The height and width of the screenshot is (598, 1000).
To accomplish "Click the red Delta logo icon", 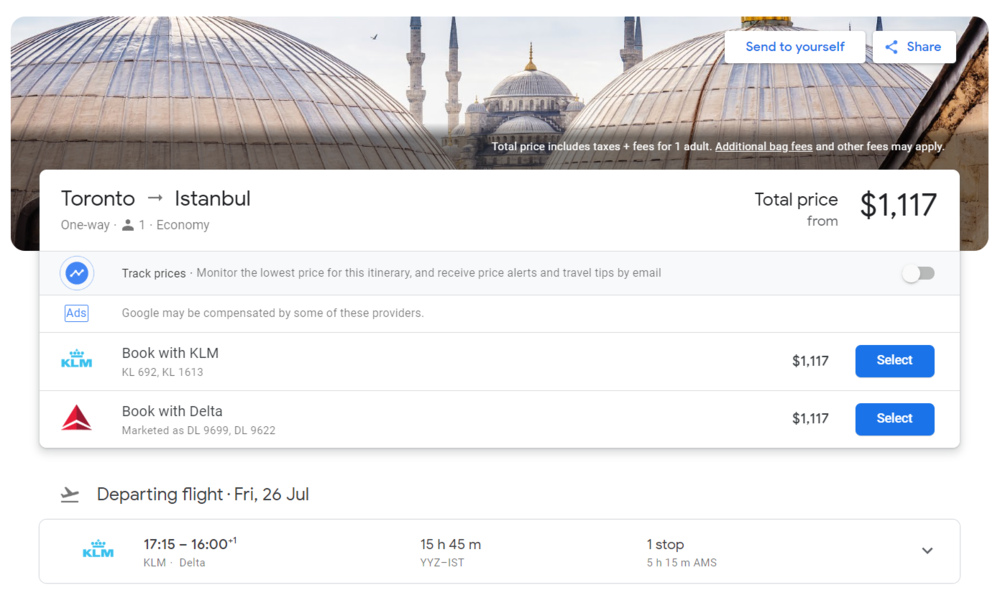I will click(77, 419).
